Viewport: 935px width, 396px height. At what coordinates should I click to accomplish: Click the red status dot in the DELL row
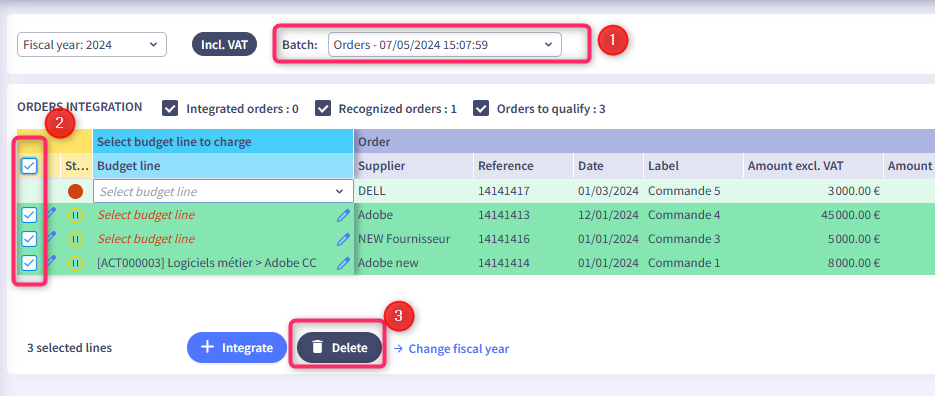pos(76,191)
